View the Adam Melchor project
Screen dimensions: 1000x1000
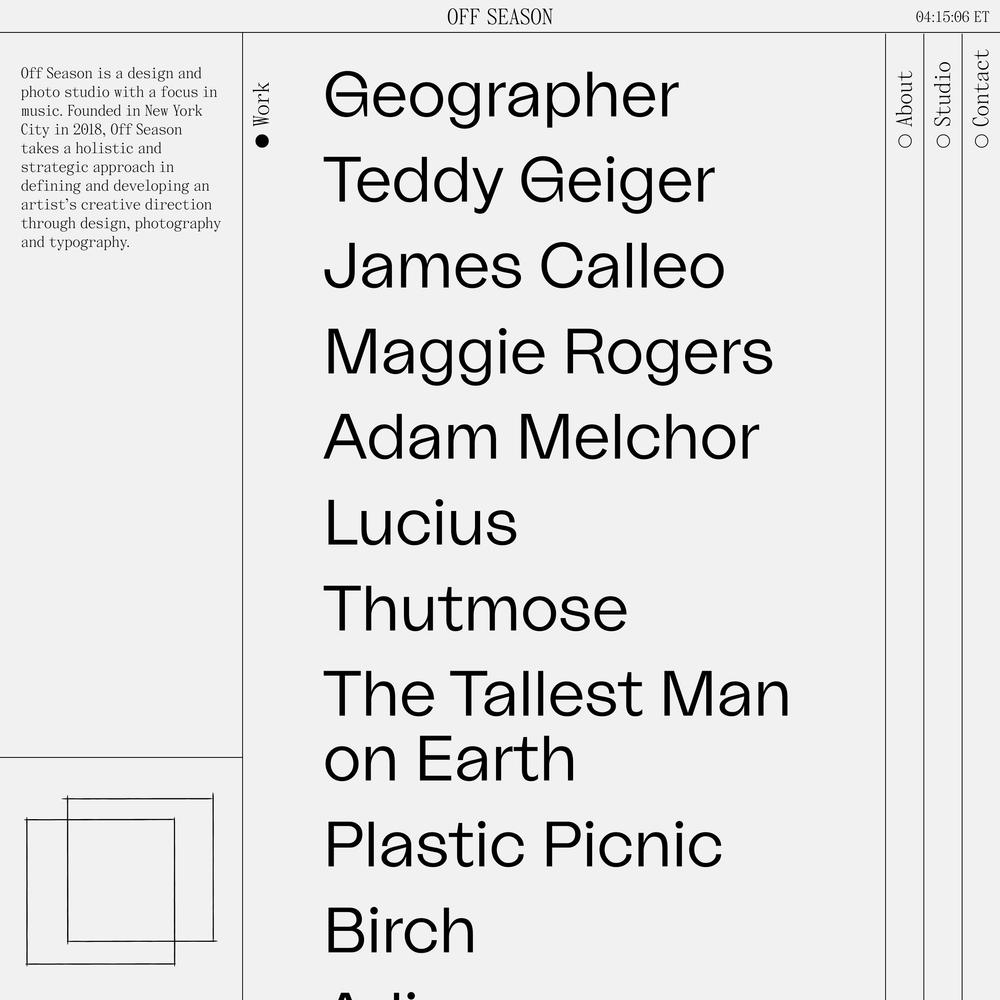click(541, 438)
